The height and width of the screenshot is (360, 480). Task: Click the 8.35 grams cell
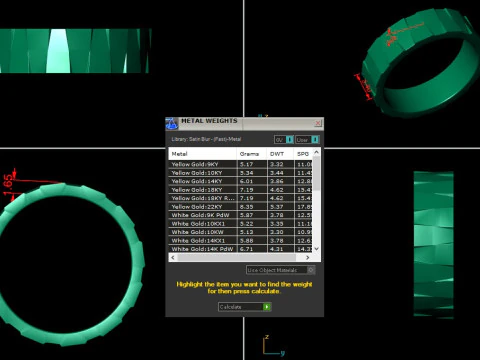[x=252, y=207]
